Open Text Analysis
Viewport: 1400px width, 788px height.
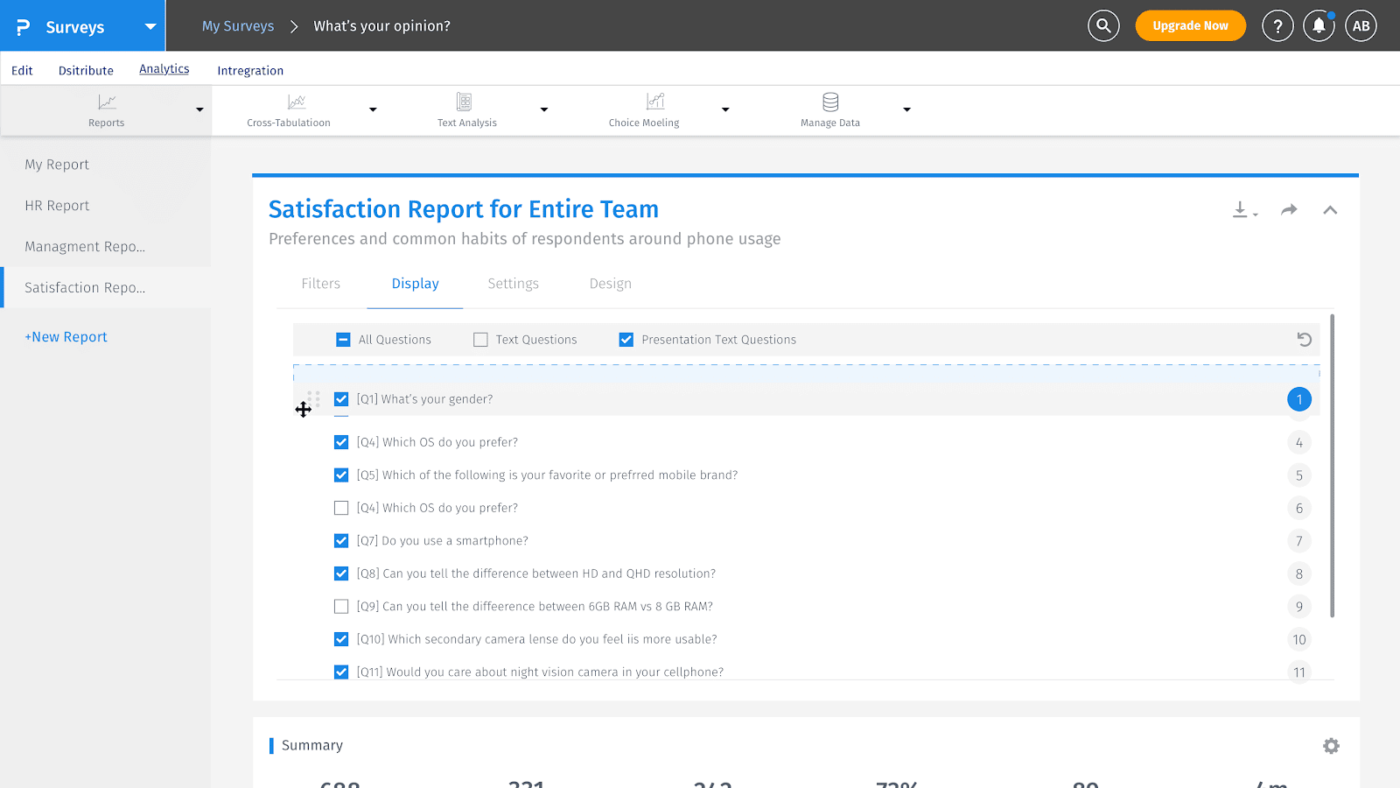click(463, 103)
